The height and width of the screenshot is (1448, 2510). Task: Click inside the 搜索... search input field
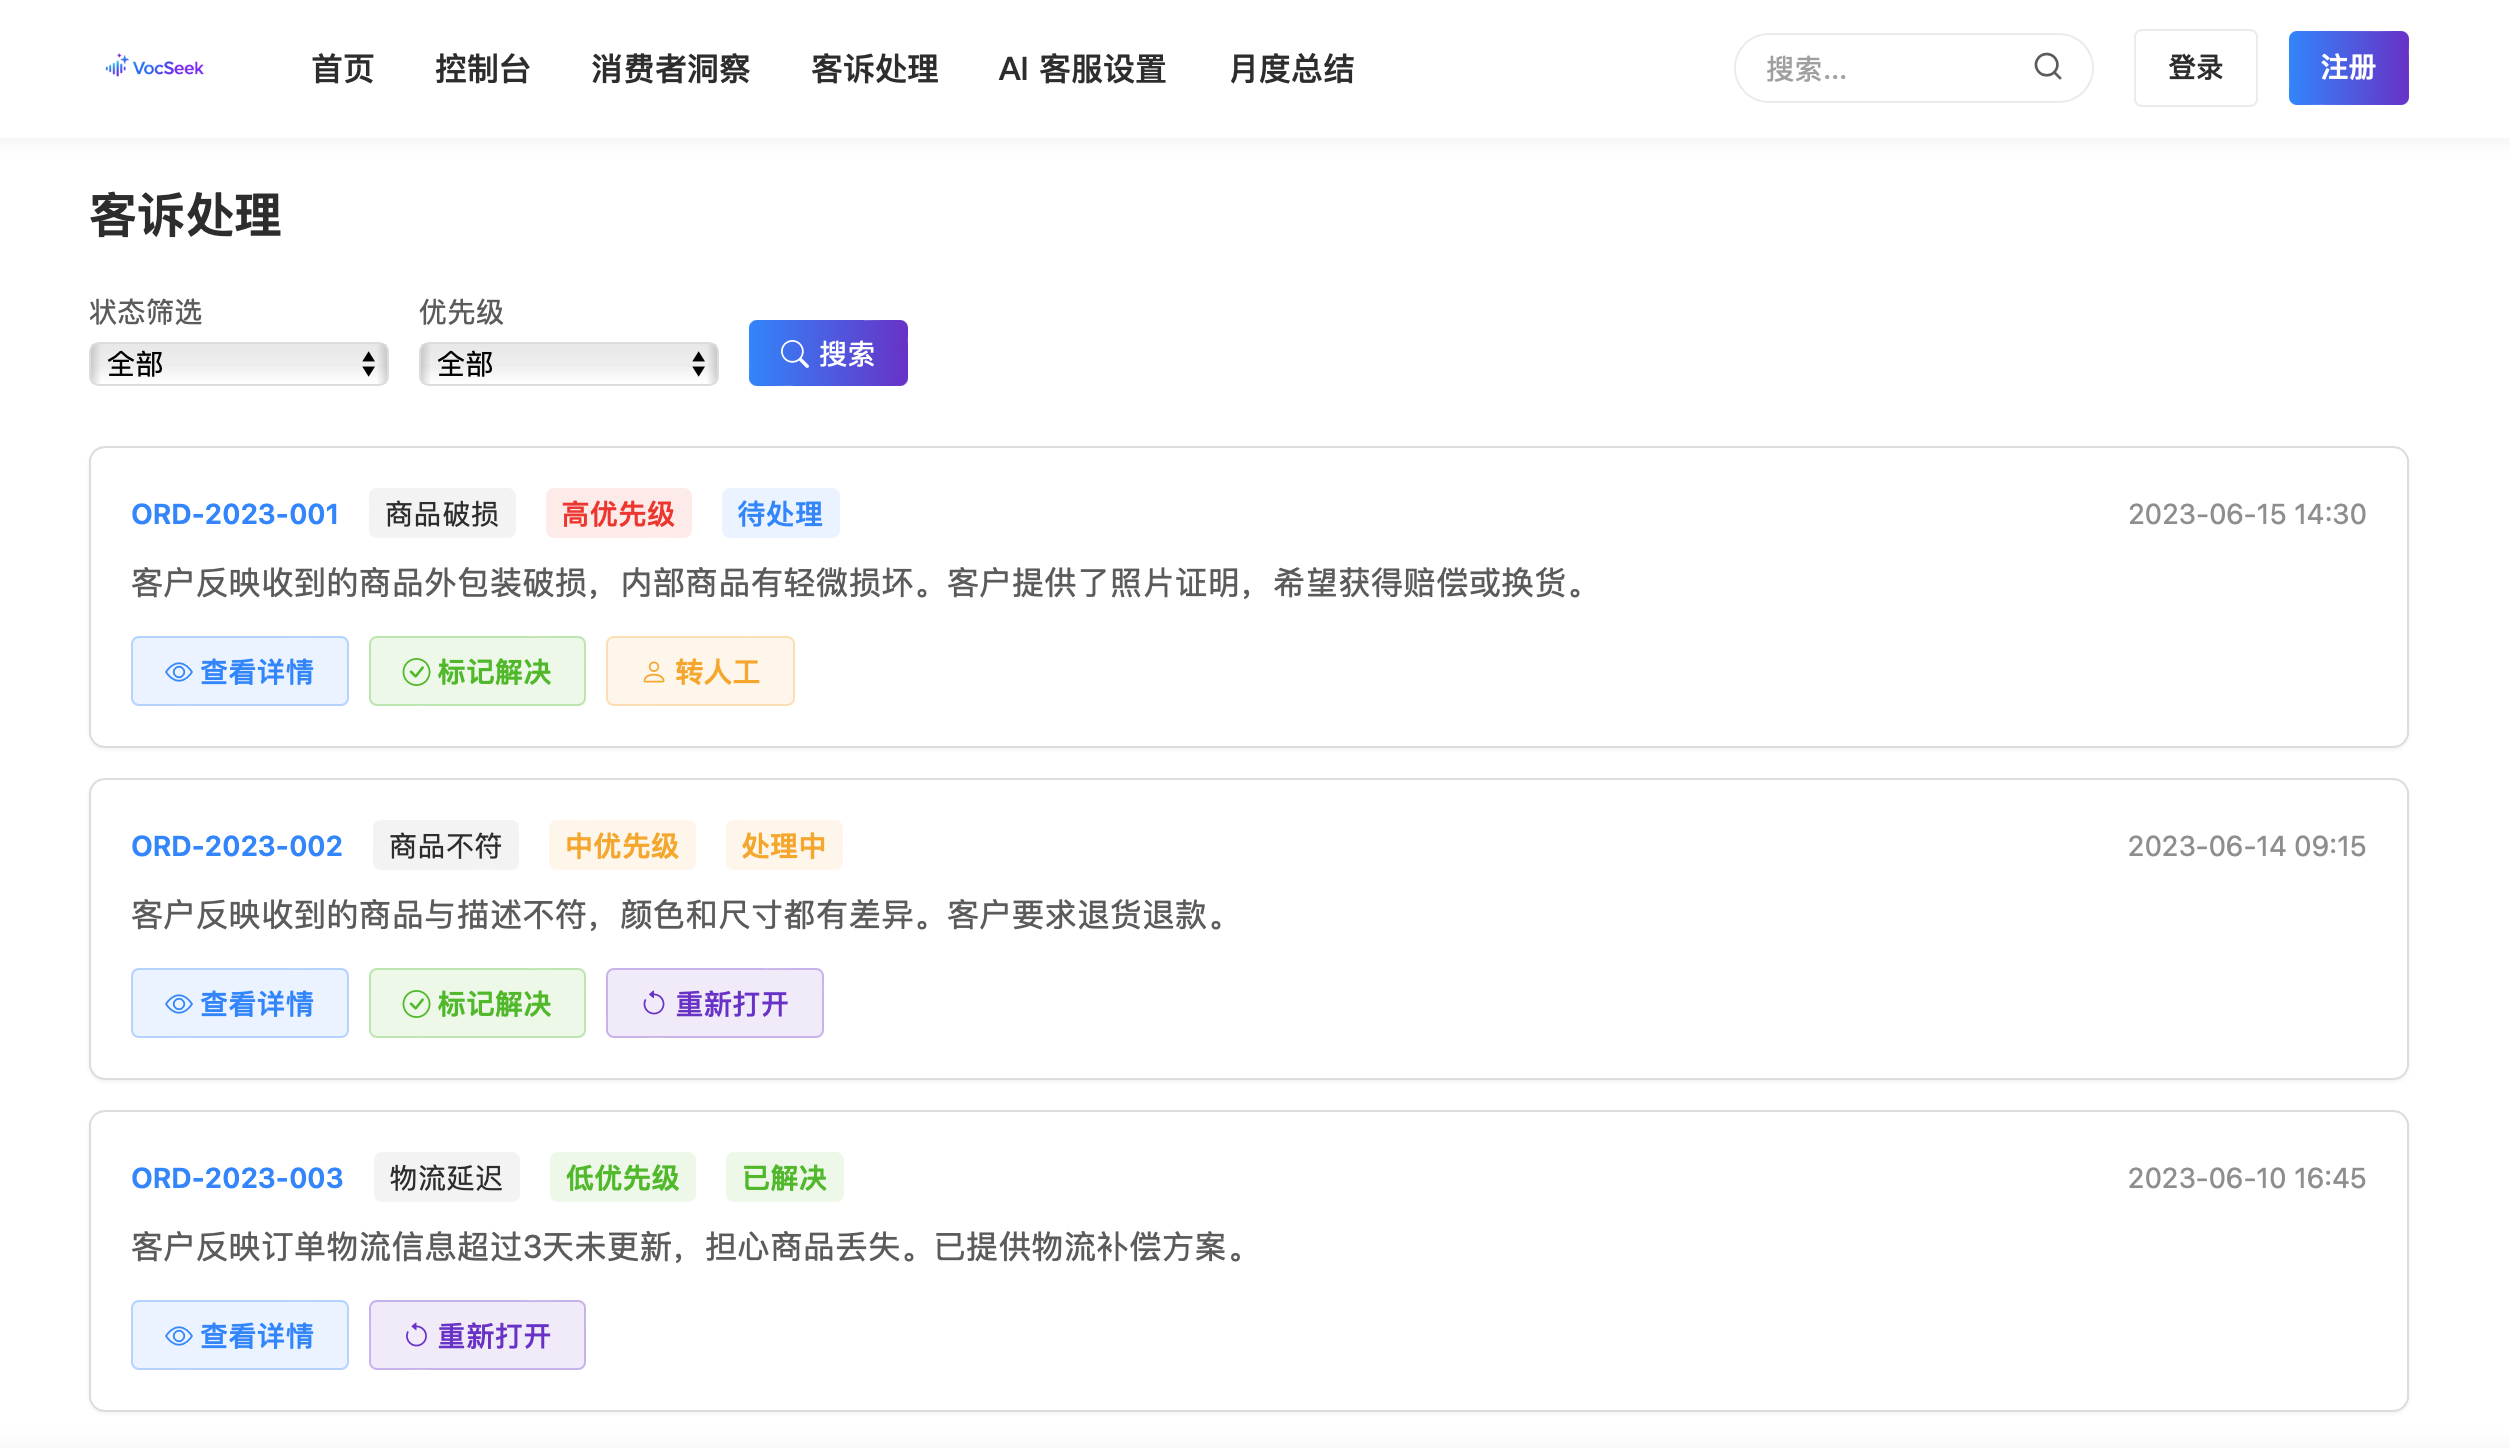click(x=1880, y=67)
